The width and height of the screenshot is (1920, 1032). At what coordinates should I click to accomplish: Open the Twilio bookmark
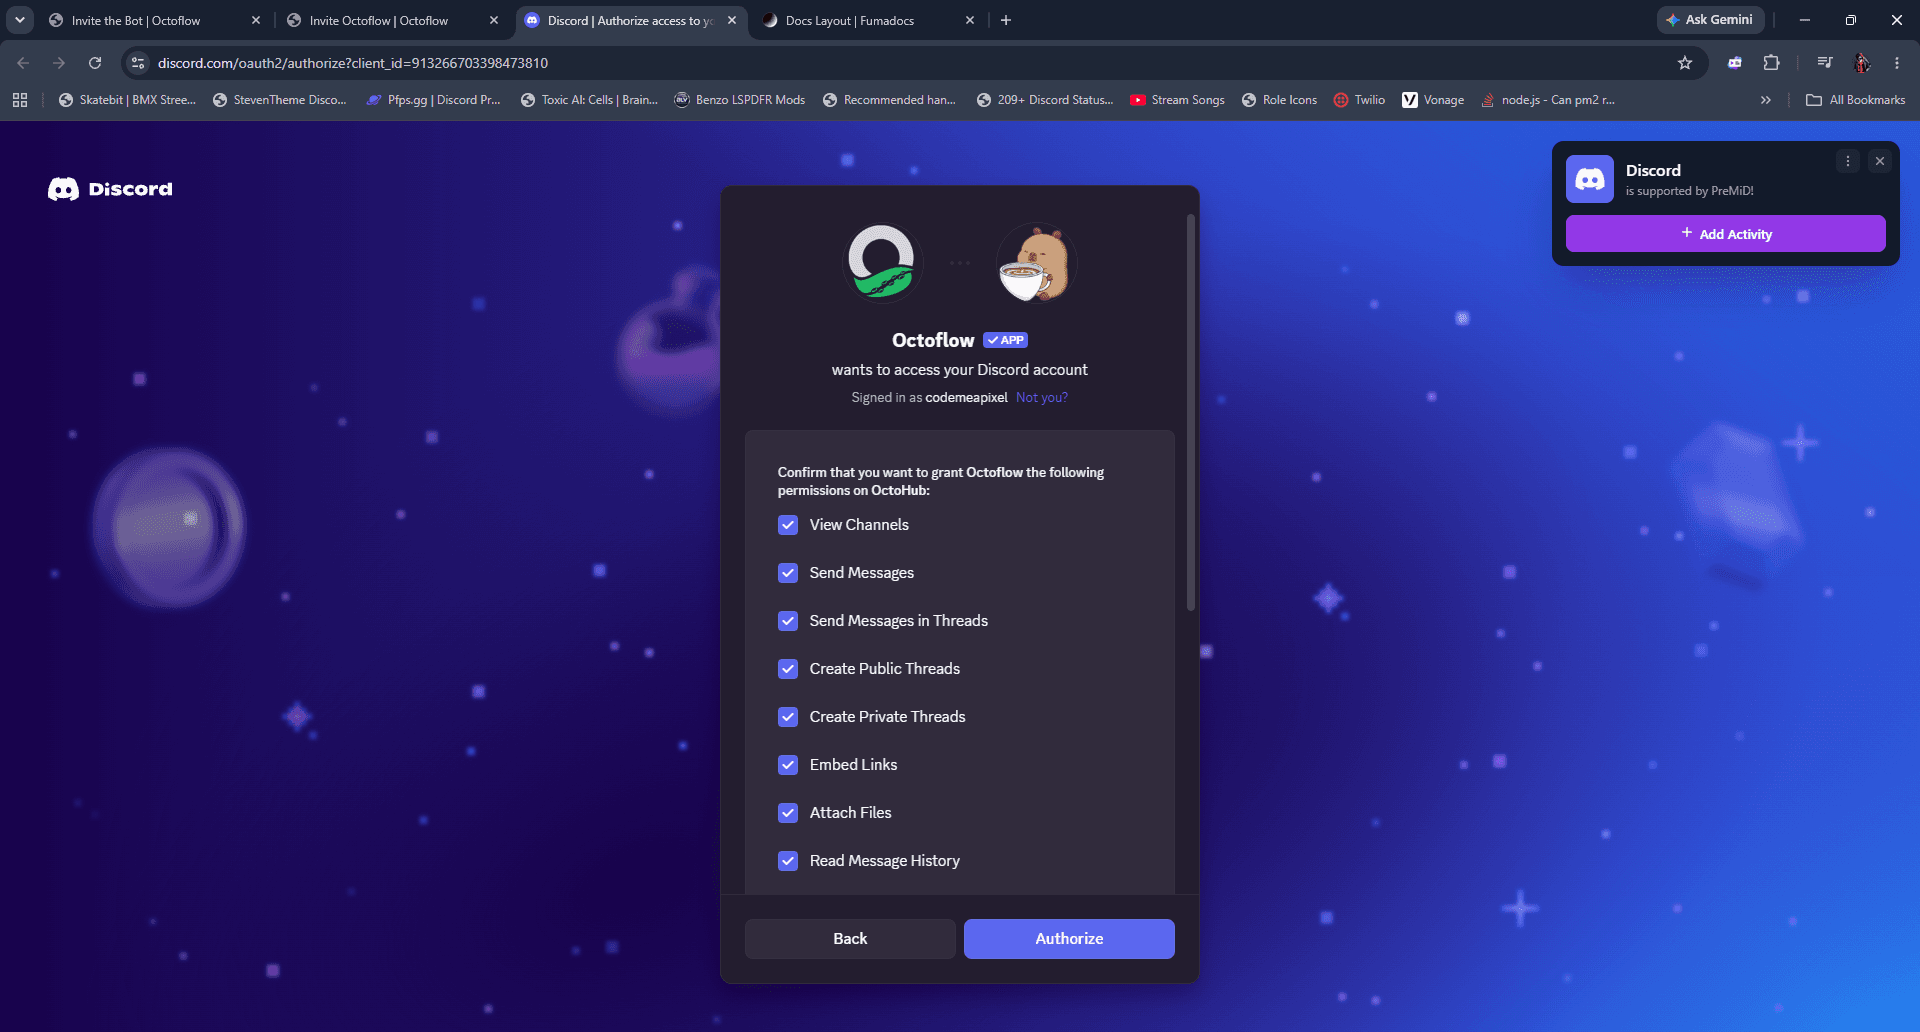(x=1359, y=100)
